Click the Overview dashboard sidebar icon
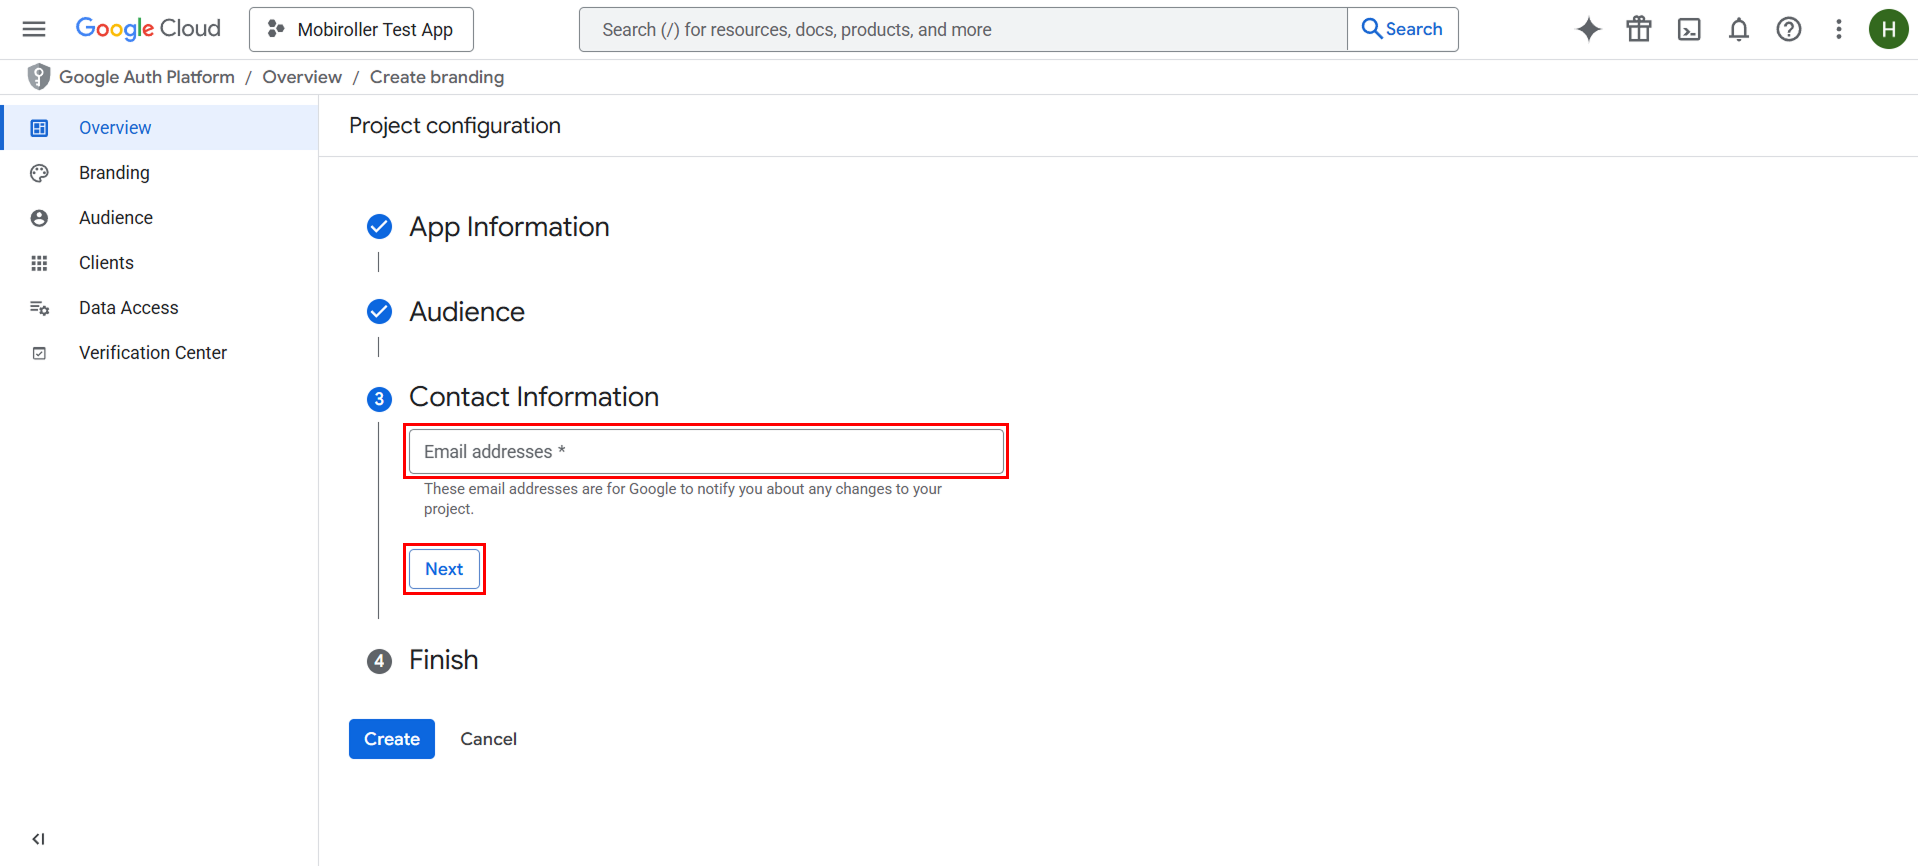1918x866 pixels. pyautogui.click(x=39, y=128)
